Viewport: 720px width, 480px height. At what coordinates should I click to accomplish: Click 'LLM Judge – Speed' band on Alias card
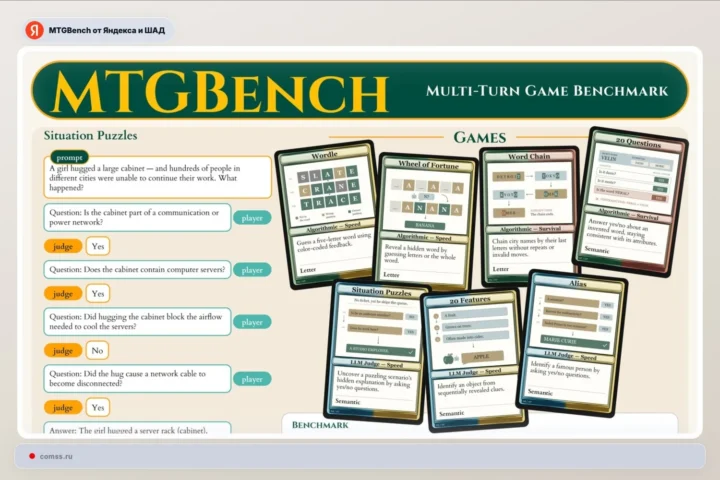coord(570,356)
